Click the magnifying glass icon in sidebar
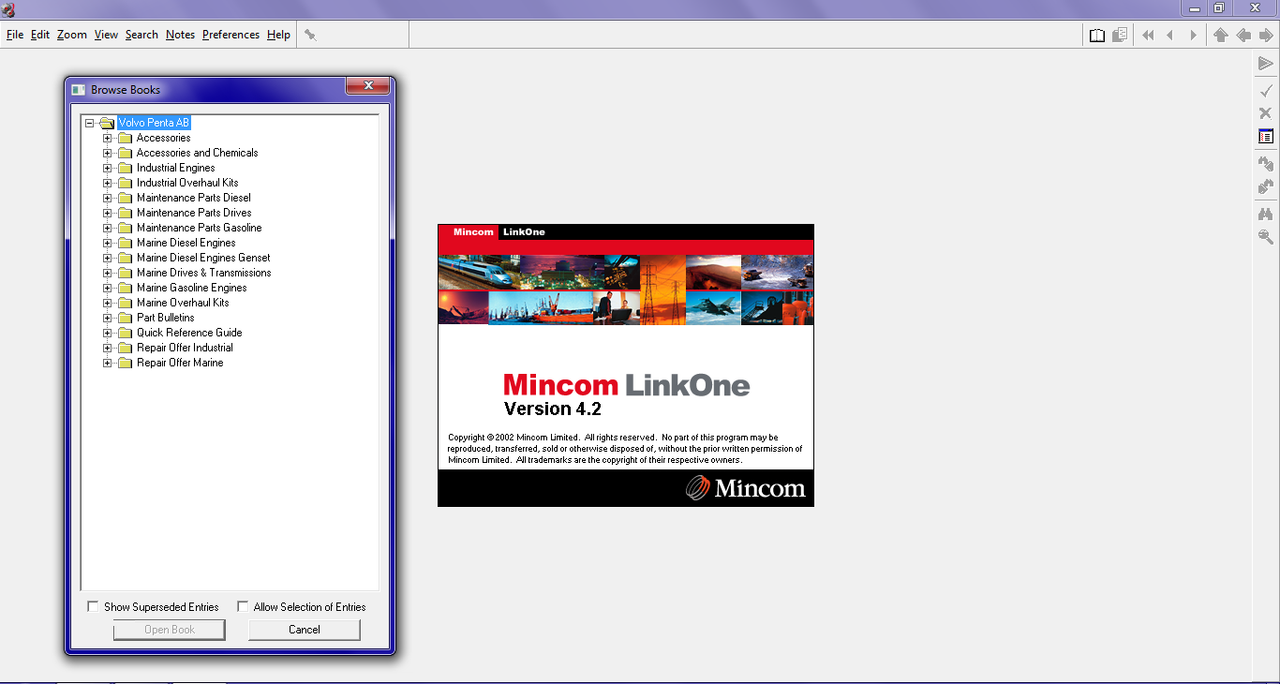This screenshot has width=1280, height=684. coord(1266,237)
